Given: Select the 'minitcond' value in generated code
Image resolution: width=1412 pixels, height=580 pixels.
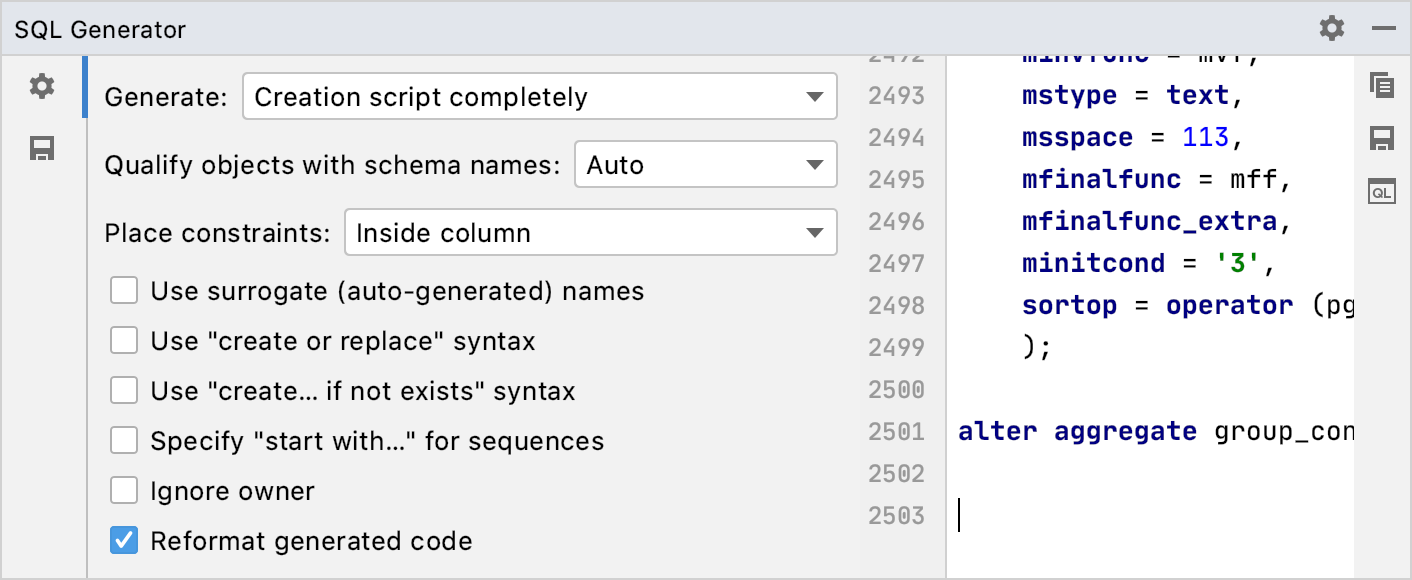Looking at the screenshot, I should [x=1240, y=263].
